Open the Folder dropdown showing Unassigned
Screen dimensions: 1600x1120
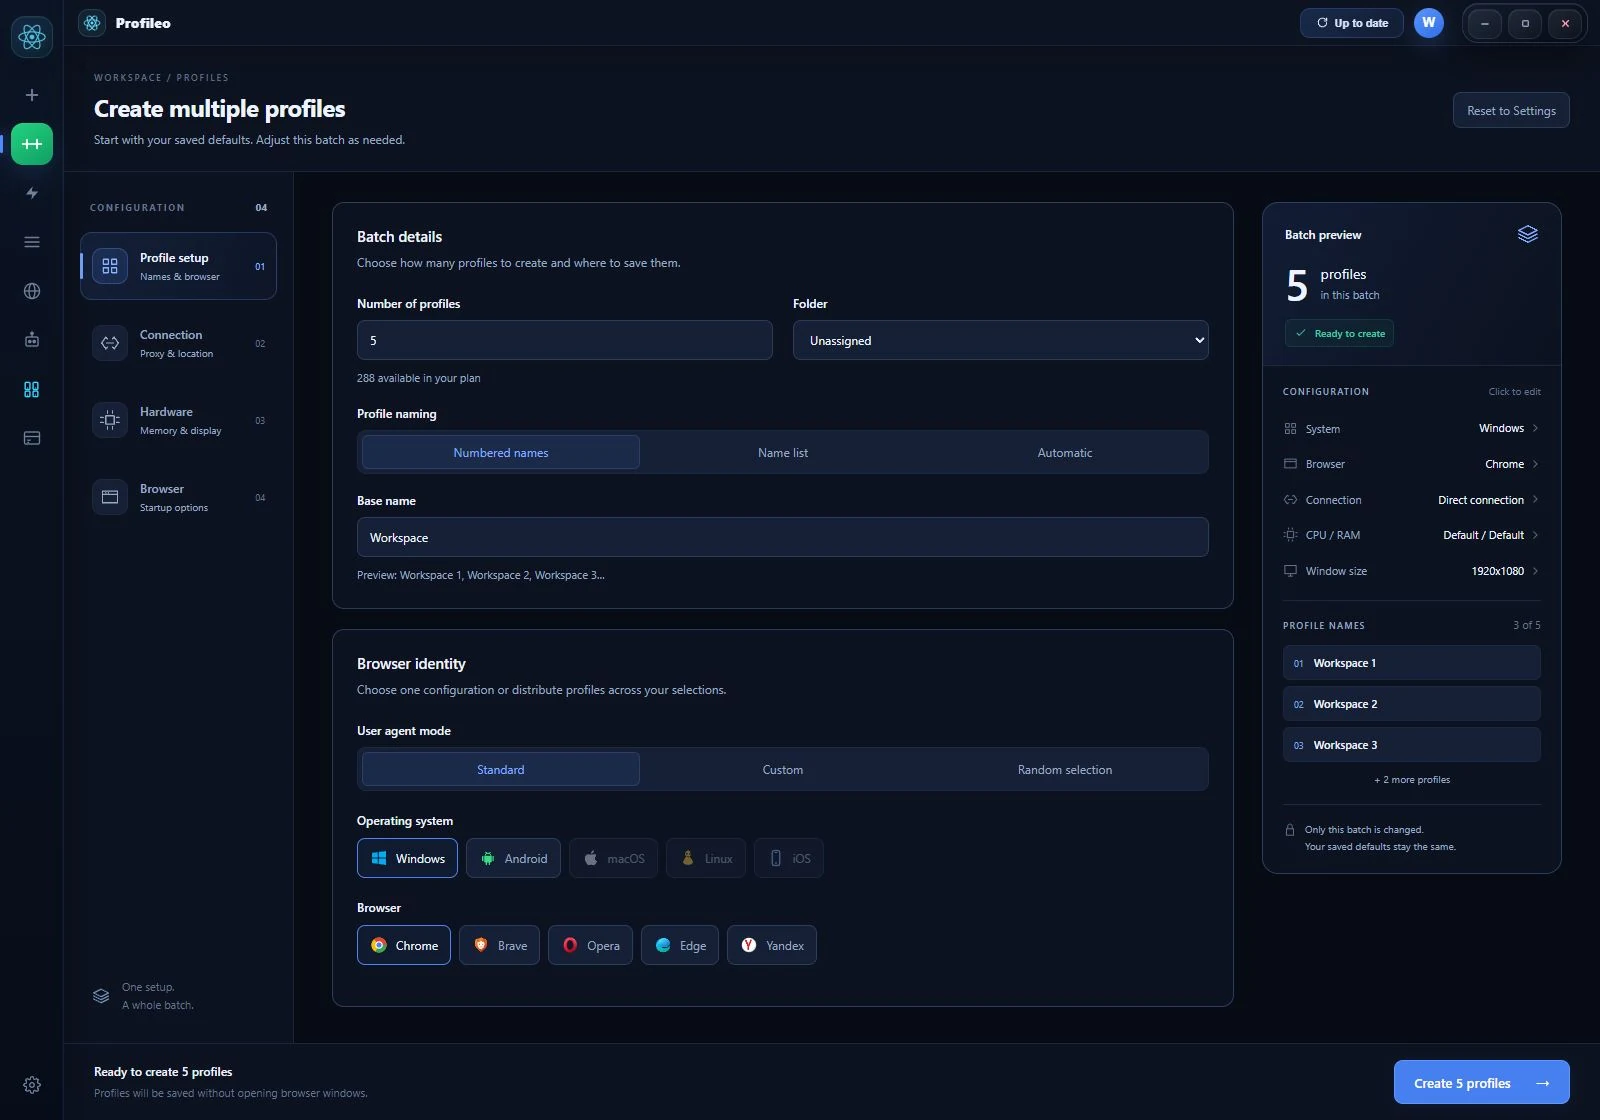pyautogui.click(x=1001, y=340)
